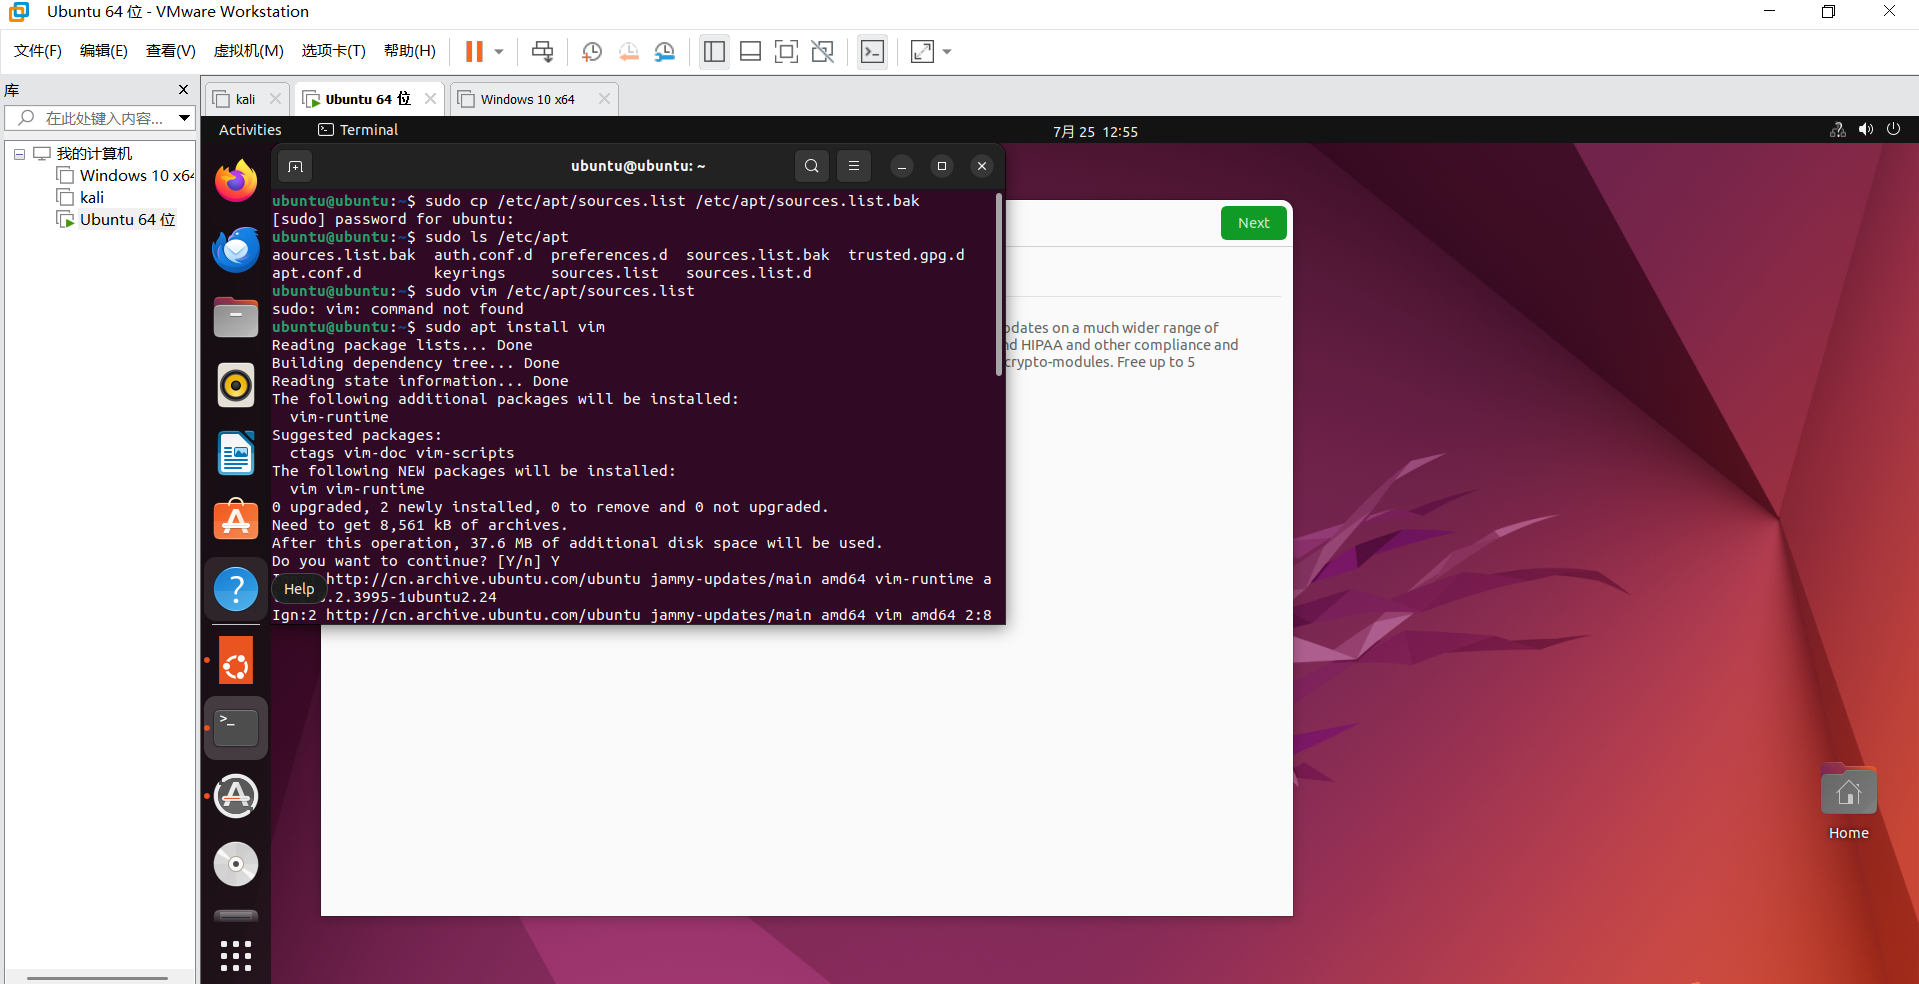Close the library panel
The width and height of the screenshot is (1919, 984).
click(x=183, y=90)
